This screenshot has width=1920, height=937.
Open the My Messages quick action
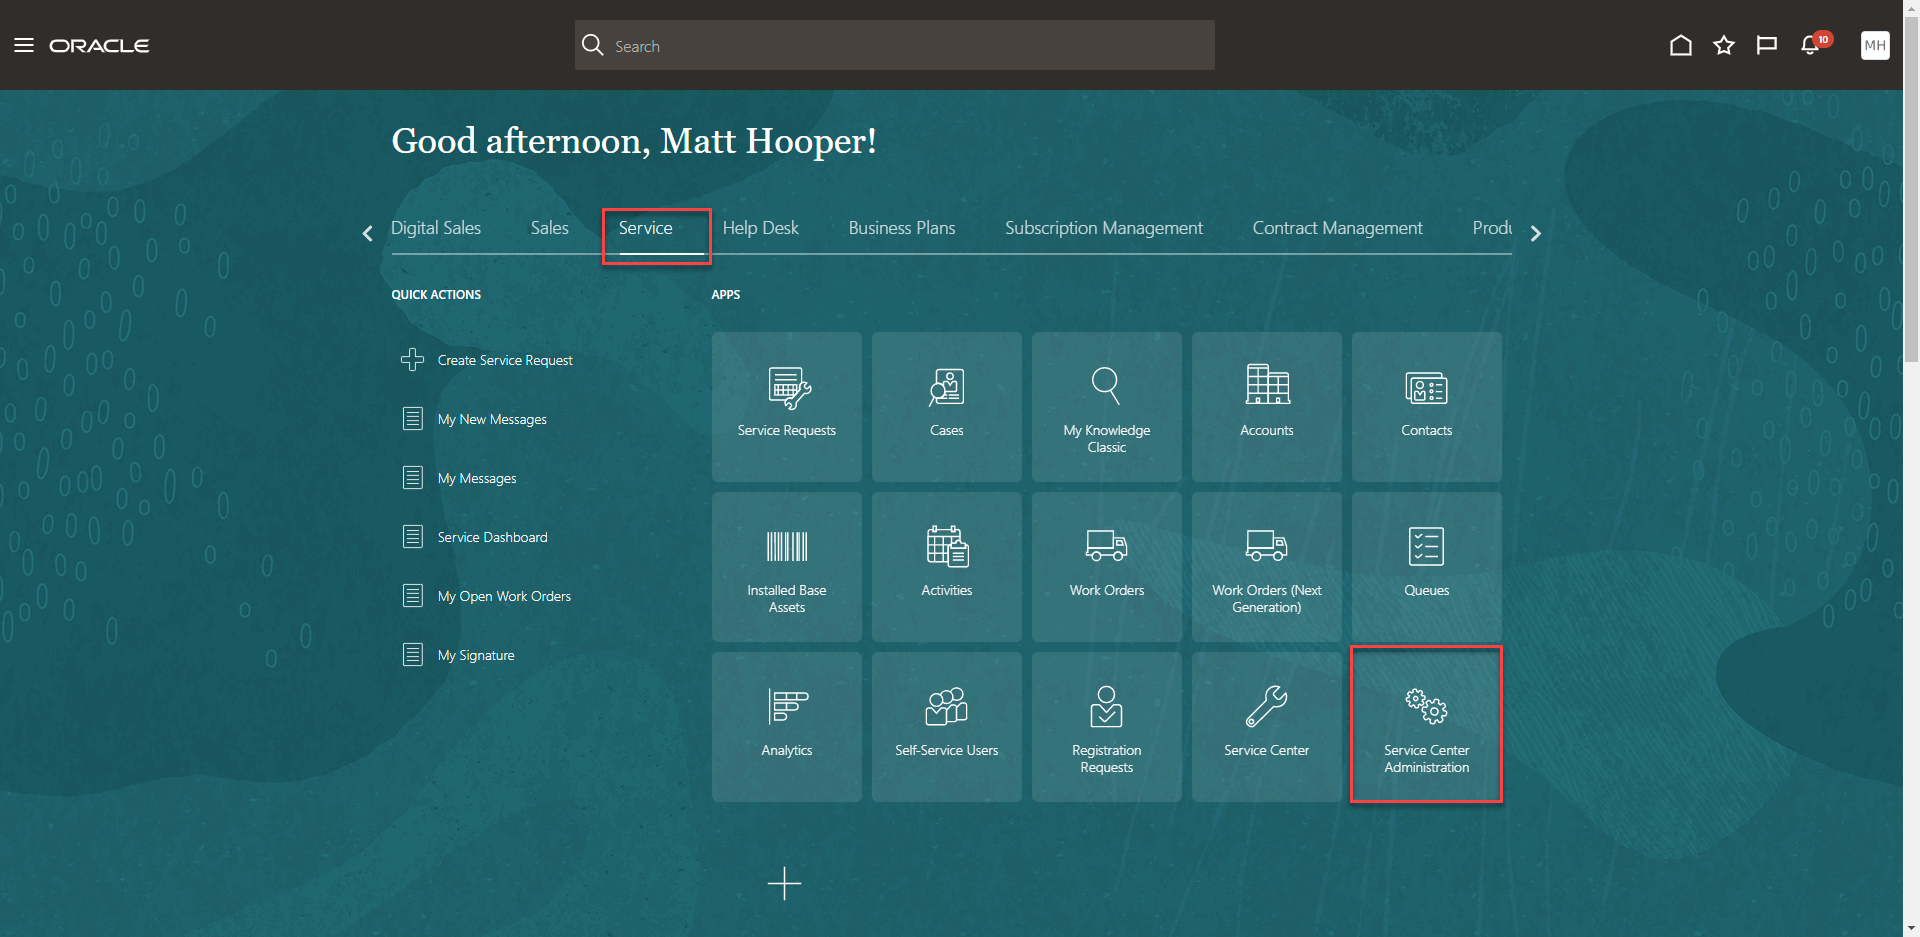tap(459, 478)
